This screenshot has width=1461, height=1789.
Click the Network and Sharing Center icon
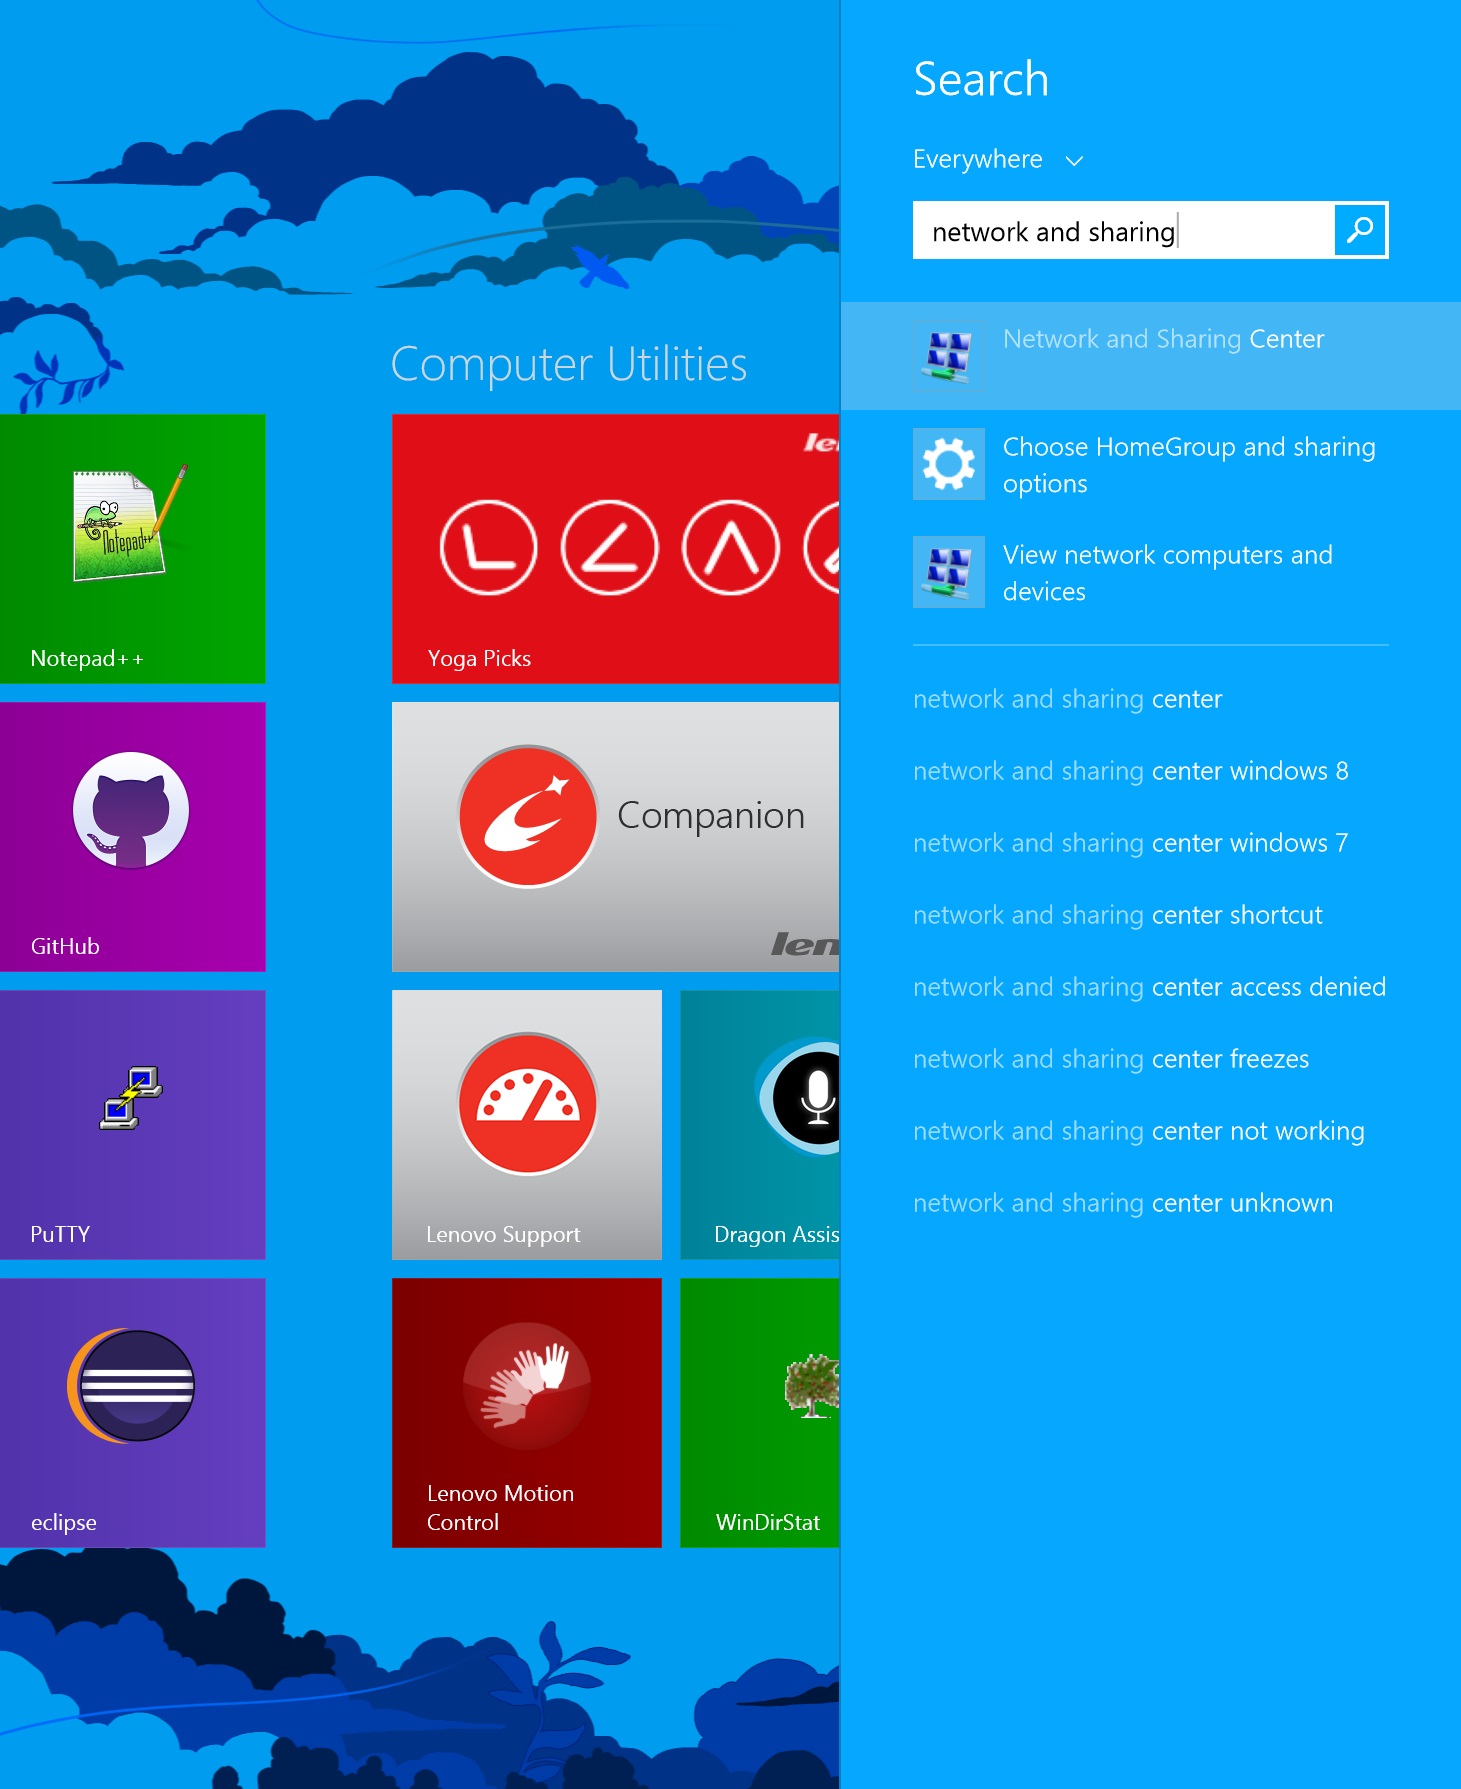949,356
